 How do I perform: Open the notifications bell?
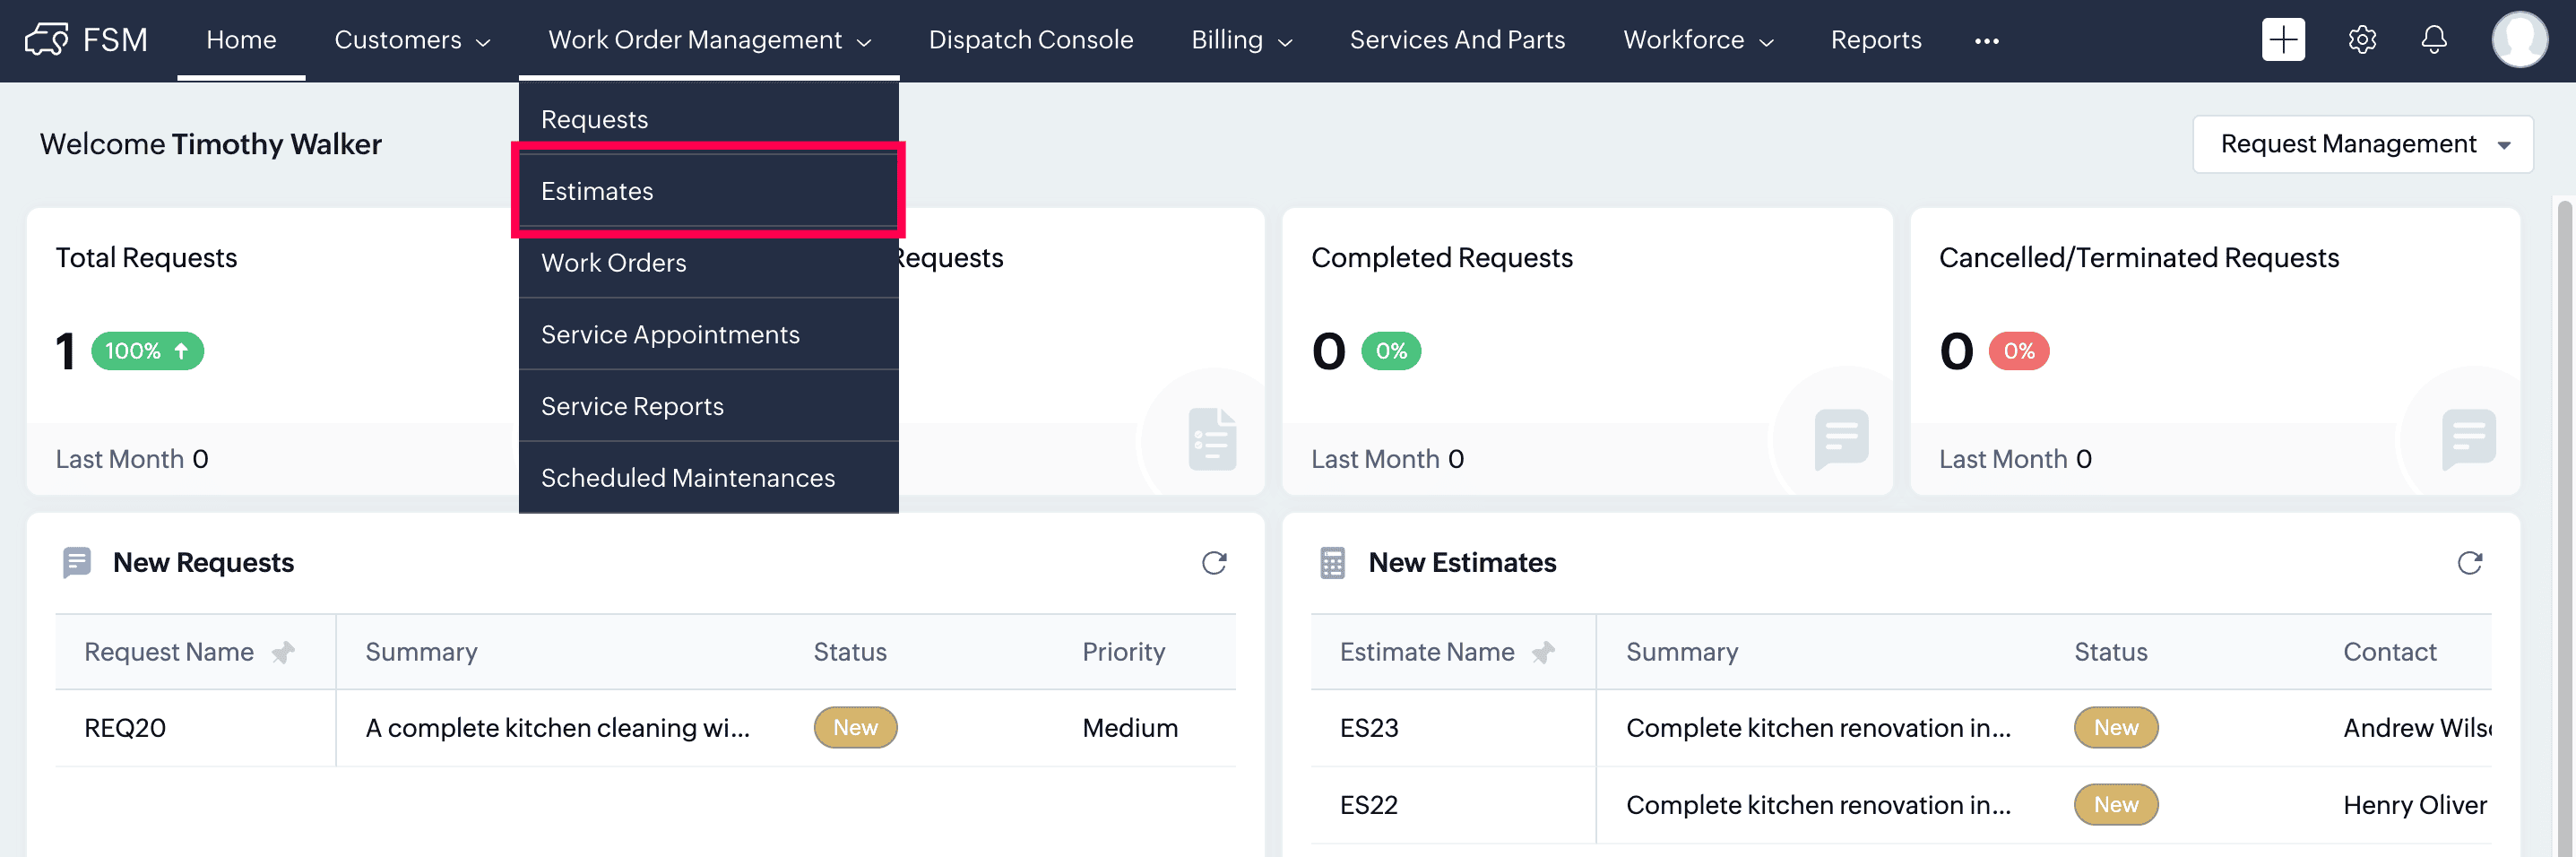[2434, 40]
